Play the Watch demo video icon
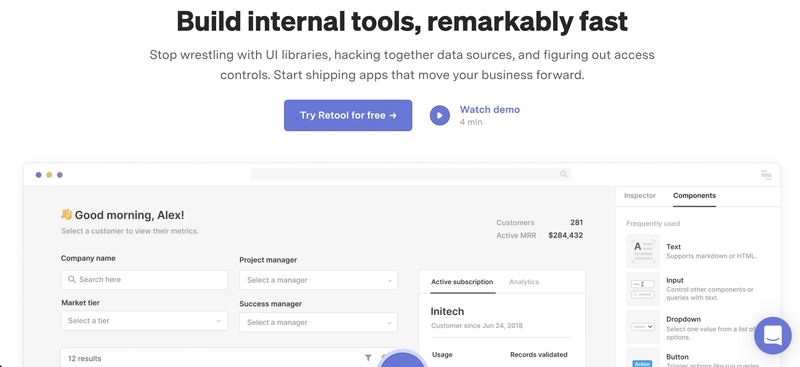This screenshot has height=367, width=800. pos(439,115)
